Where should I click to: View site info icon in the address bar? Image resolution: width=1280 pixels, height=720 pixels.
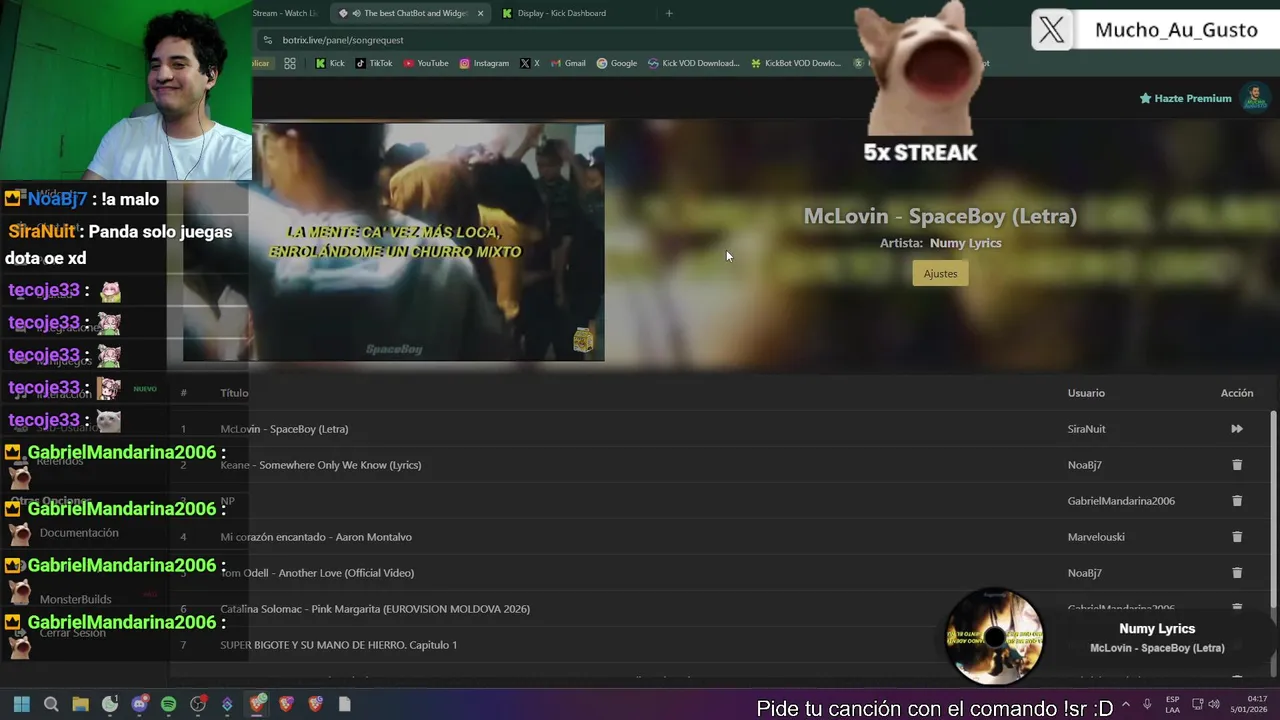tap(267, 40)
